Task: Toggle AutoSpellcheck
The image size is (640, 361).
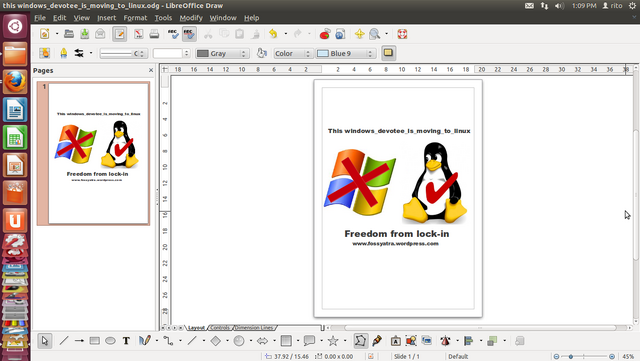Action: pos(189,34)
